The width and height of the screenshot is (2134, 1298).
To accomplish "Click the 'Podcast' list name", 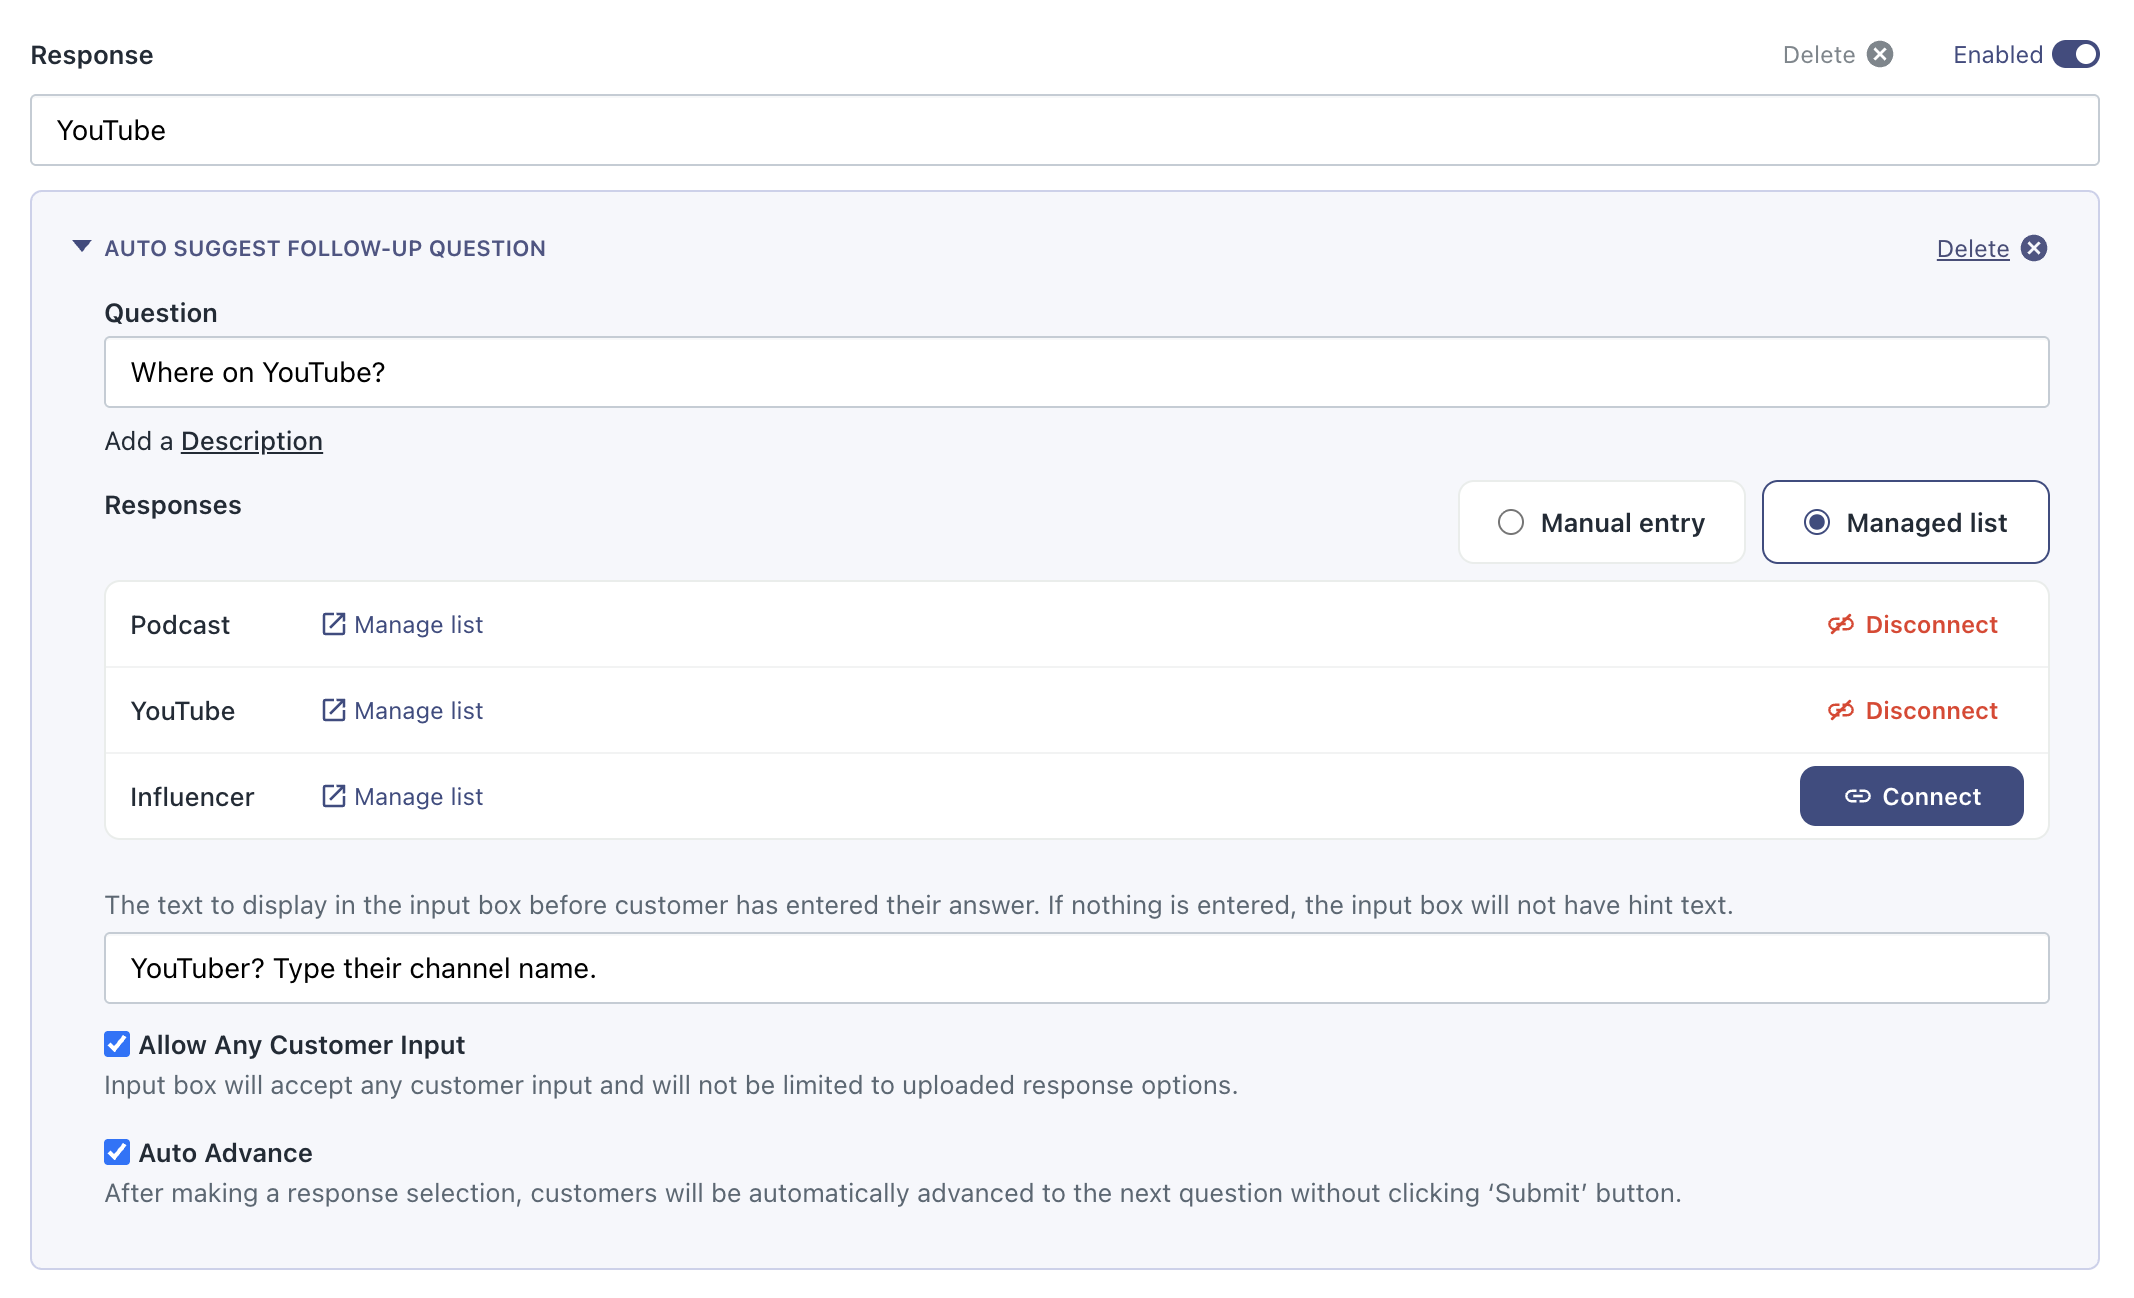I will [180, 624].
